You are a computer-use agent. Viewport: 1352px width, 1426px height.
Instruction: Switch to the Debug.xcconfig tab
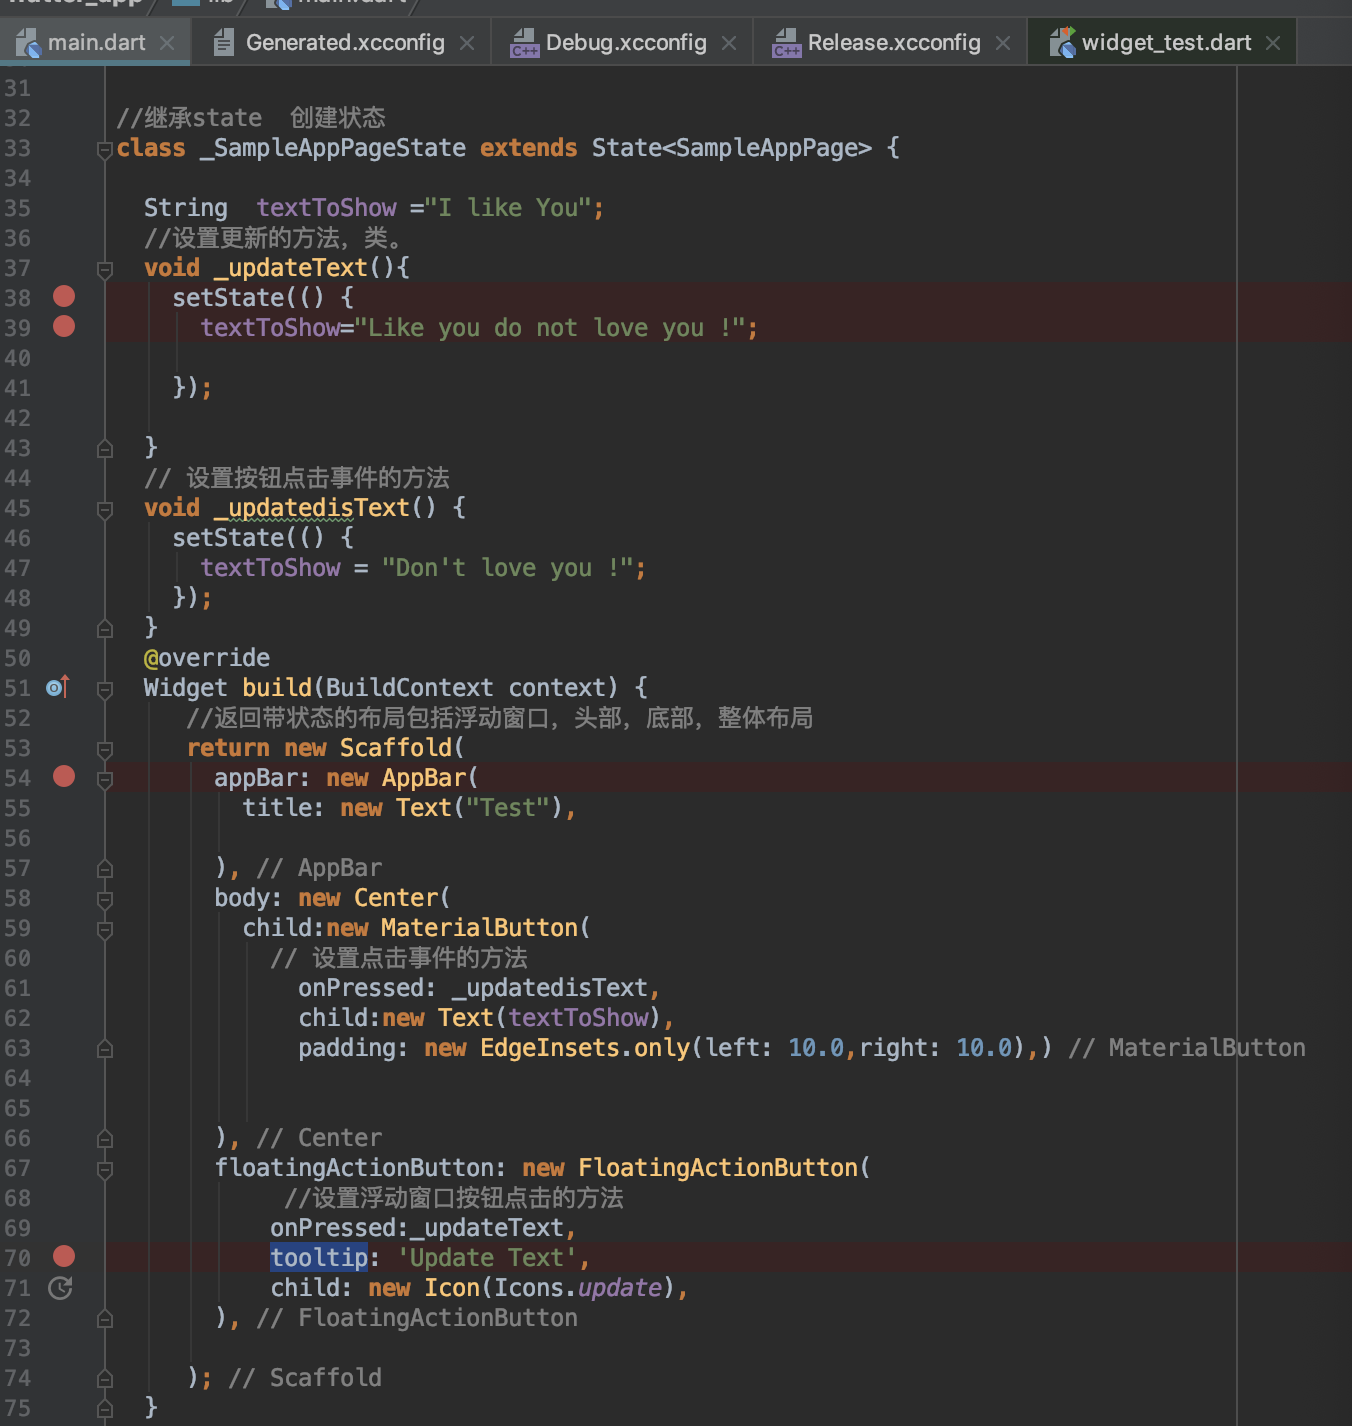[x=625, y=43]
